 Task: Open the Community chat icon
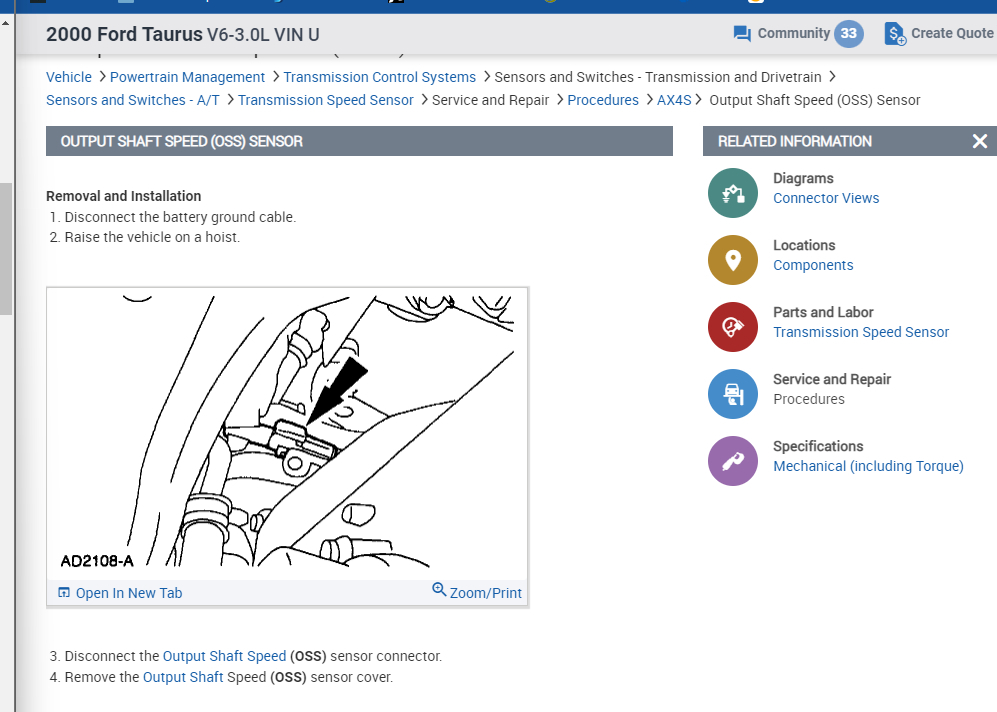coord(742,34)
